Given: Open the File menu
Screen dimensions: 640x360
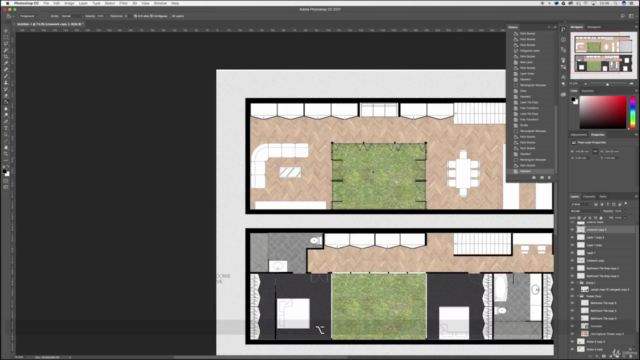Looking at the screenshot, I should click(x=46, y=3).
